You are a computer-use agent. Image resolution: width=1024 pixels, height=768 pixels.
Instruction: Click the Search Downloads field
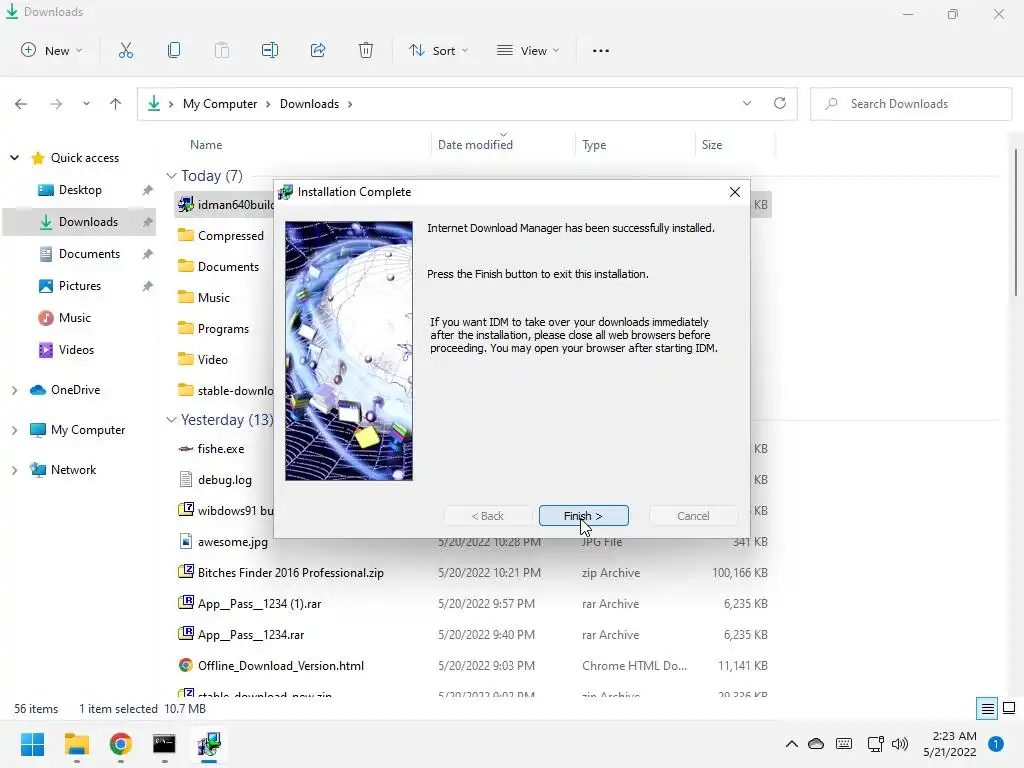click(911, 104)
